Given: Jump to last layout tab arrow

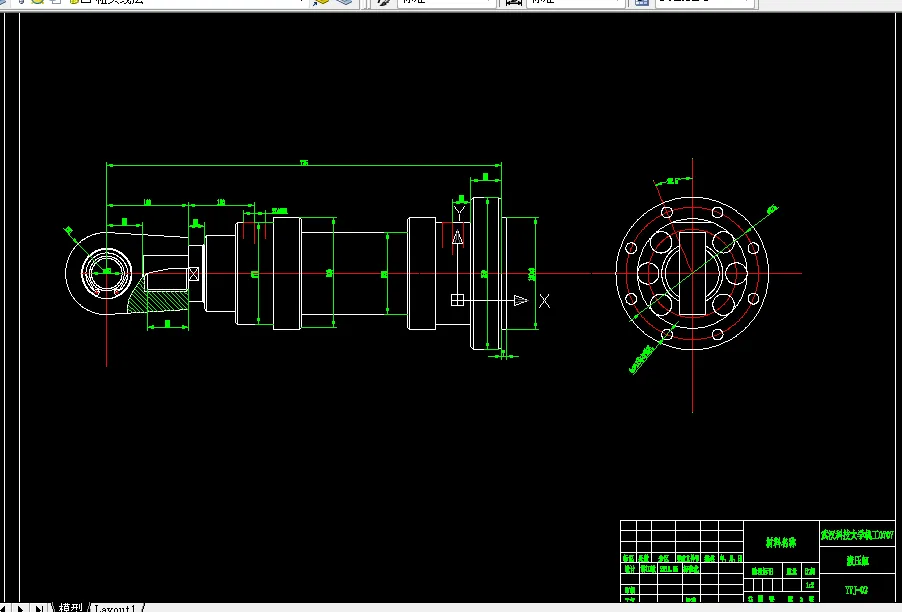Looking at the screenshot, I should 39,608.
